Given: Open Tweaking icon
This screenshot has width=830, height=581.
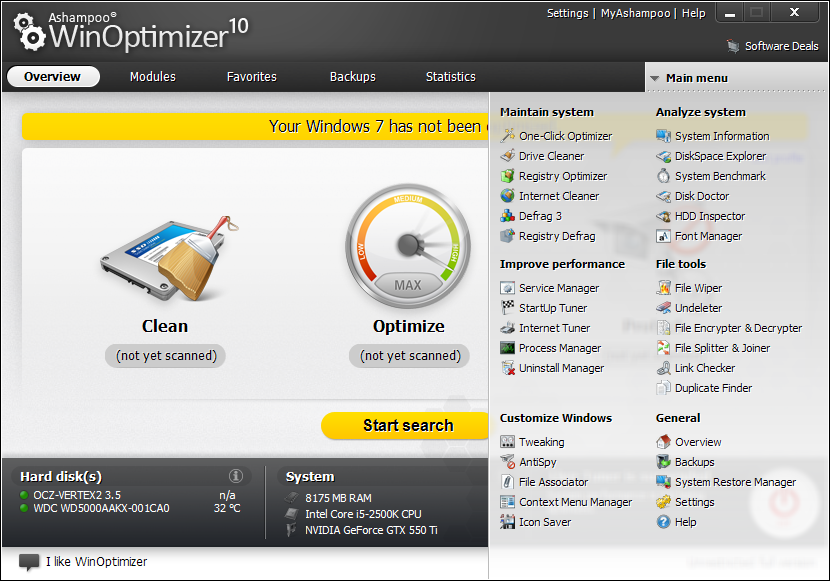Looking at the screenshot, I should click(x=508, y=441).
